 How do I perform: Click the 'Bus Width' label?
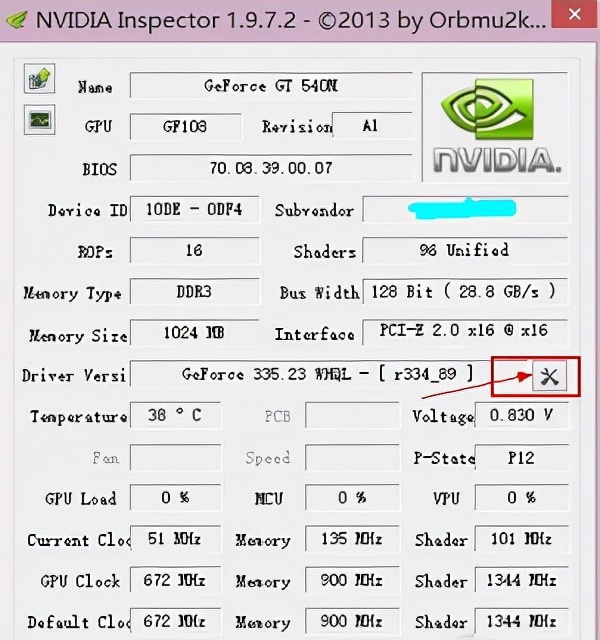(320, 293)
